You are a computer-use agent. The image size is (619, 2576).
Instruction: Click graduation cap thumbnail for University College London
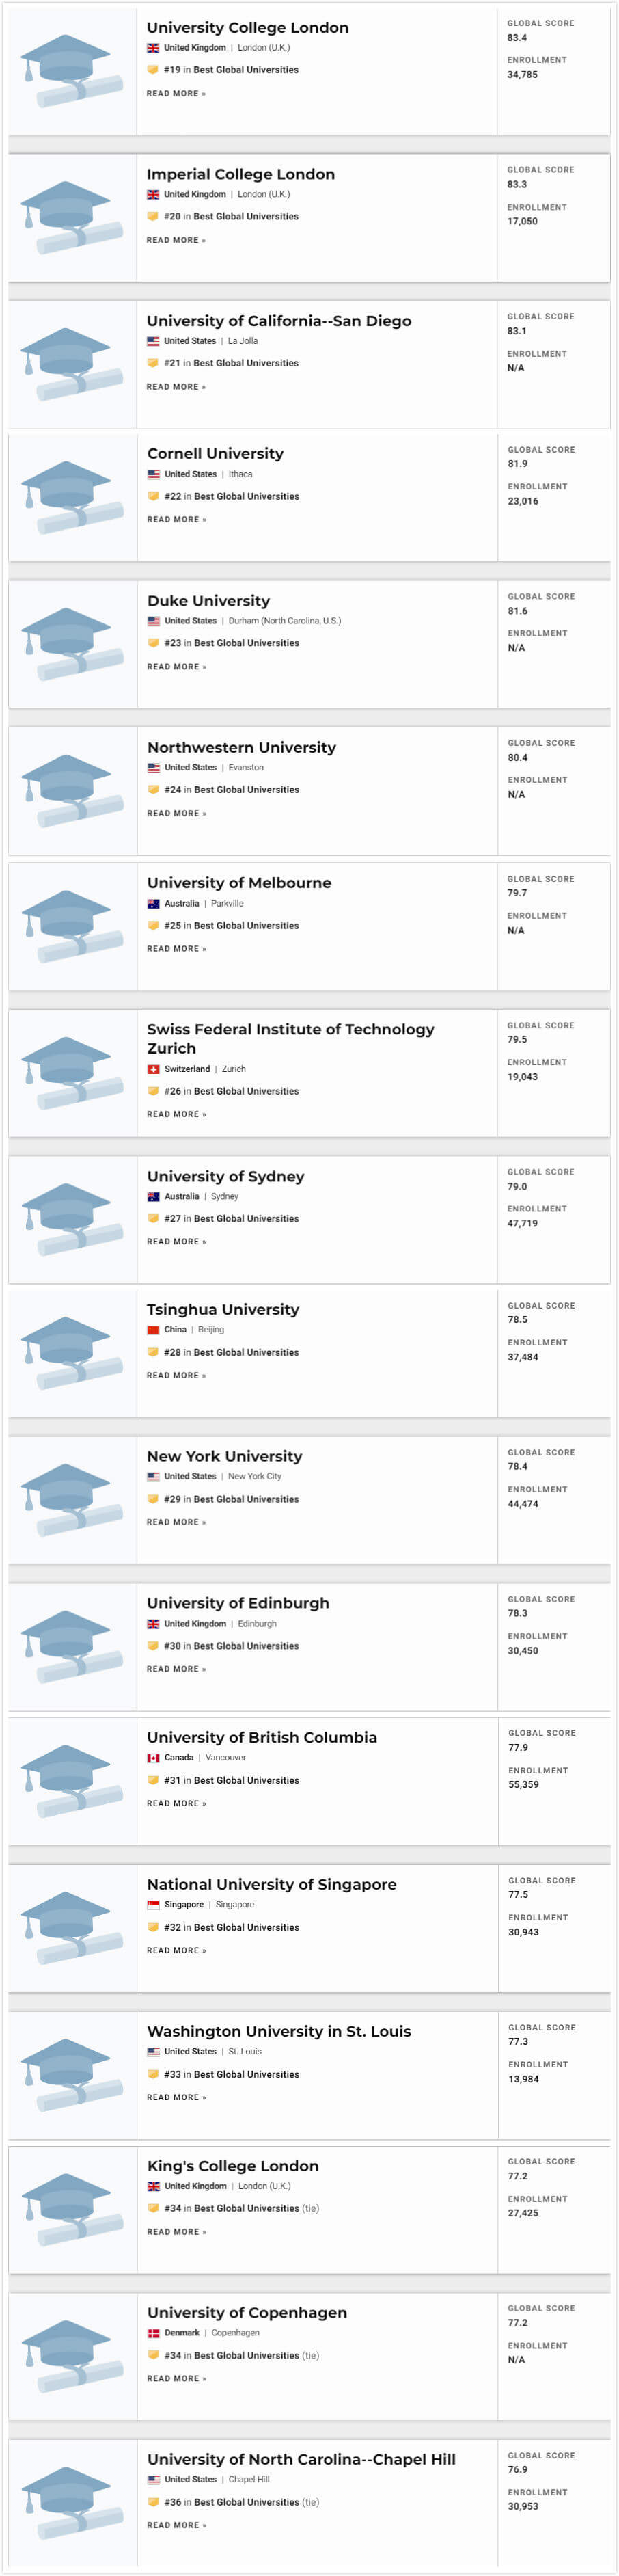(x=72, y=71)
